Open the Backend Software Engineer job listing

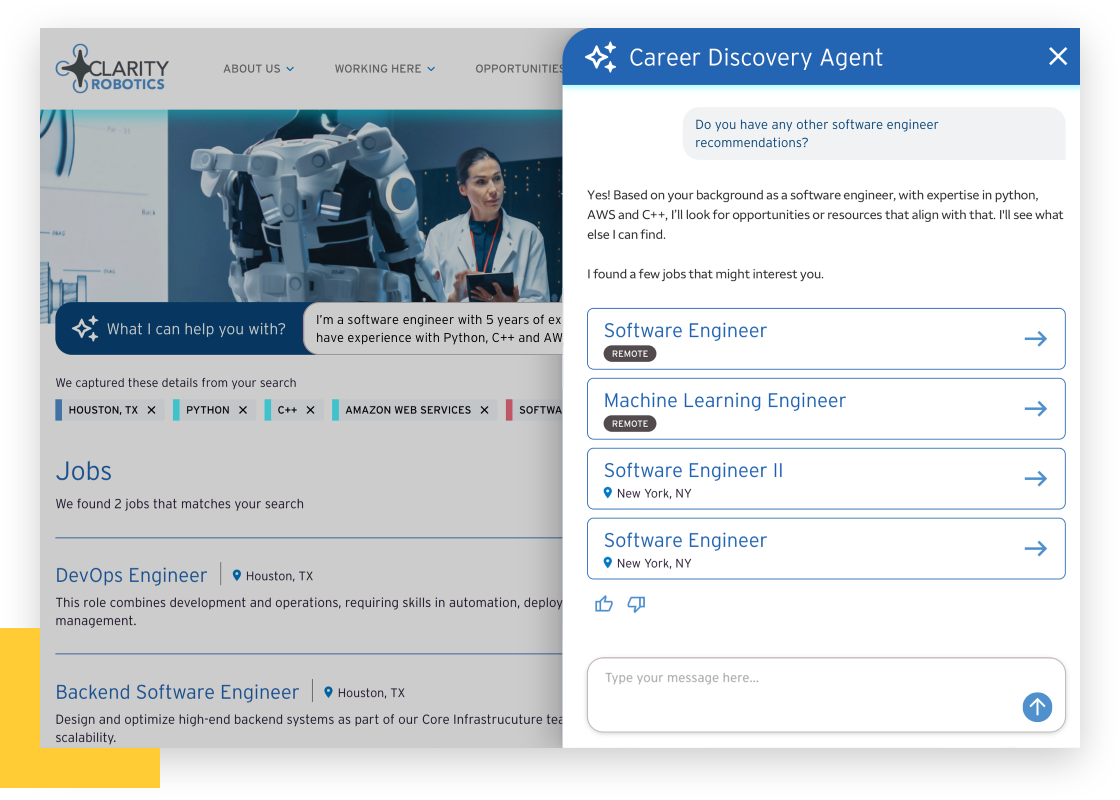tap(177, 692)
